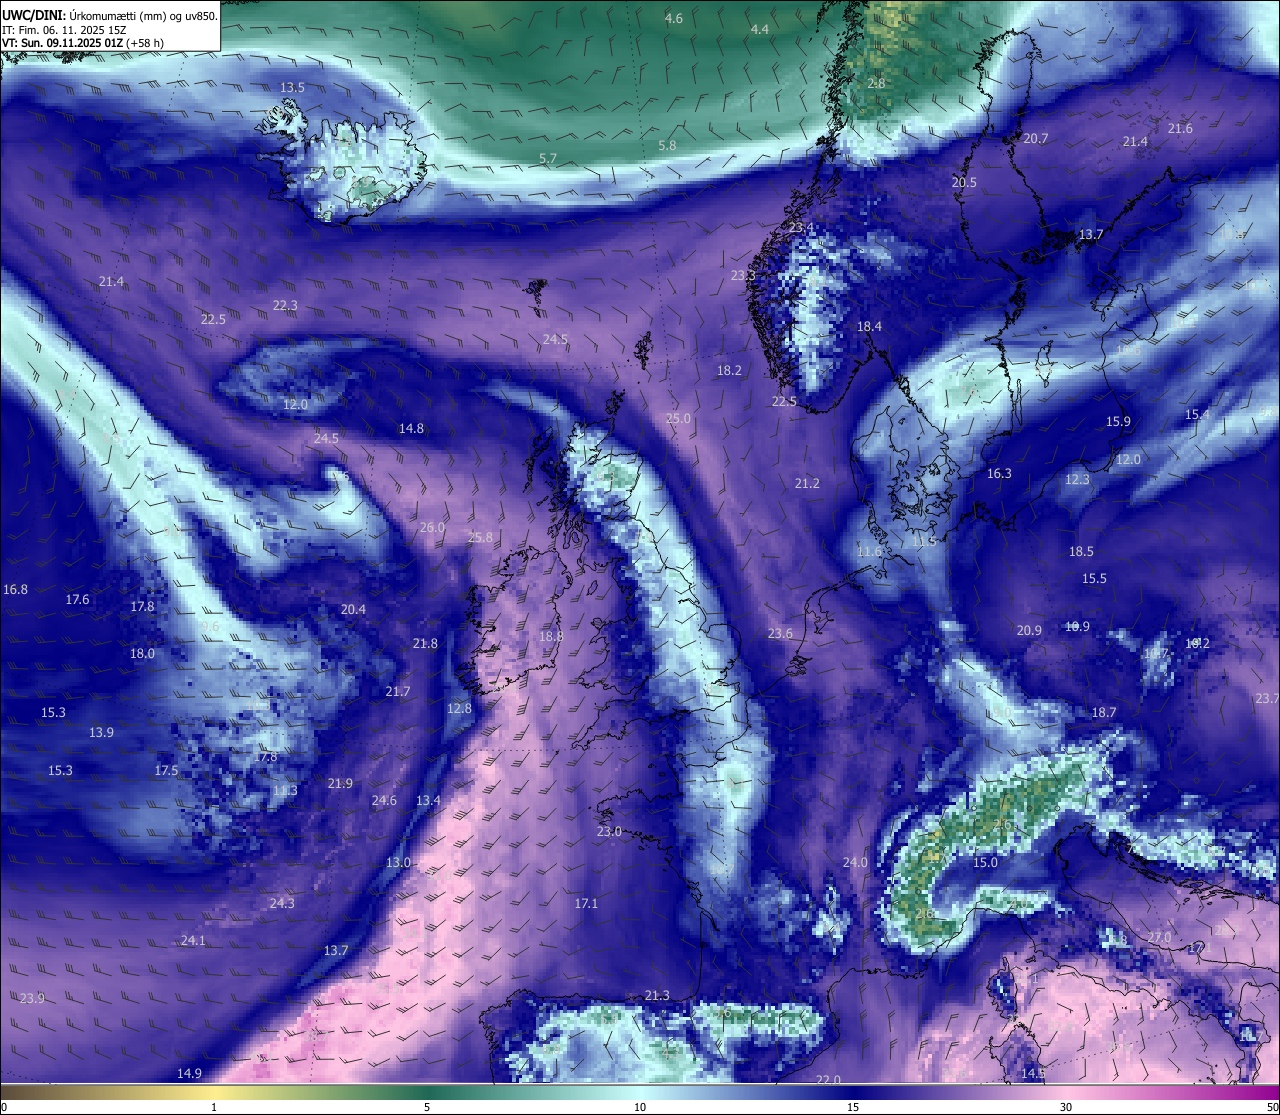The width and height of the screenshot is (1280, 1115).
Task: Click the value 17.5 in the Atlantic
Action: (x=166, y=771)
